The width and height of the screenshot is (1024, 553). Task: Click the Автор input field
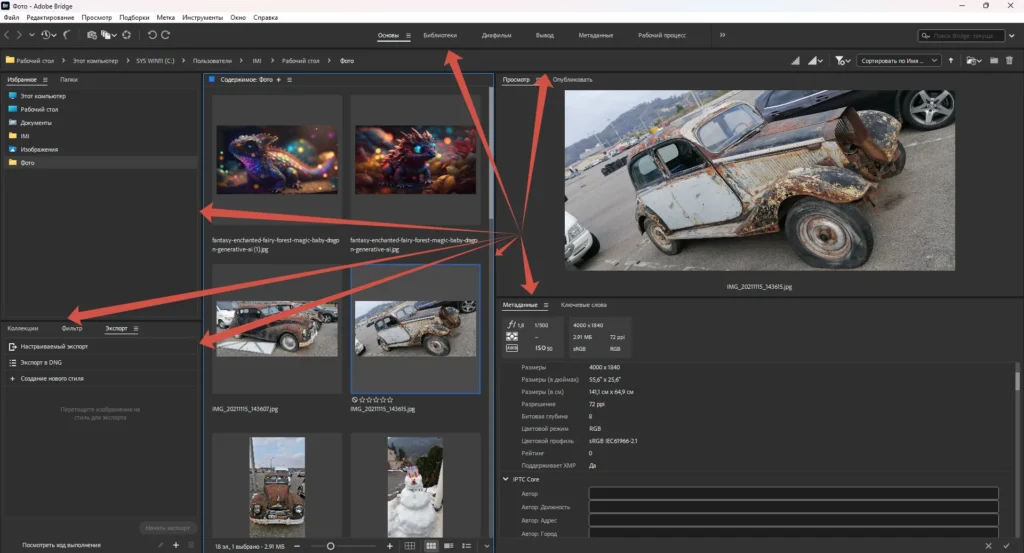793,494
